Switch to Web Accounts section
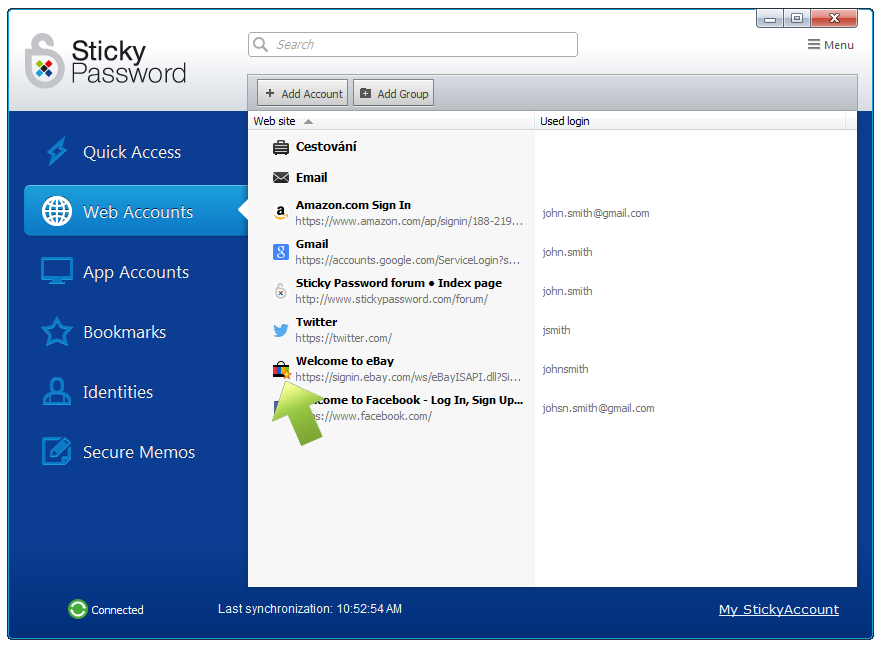This screenshot has height=652, width=884. click(x=136, y=211)
